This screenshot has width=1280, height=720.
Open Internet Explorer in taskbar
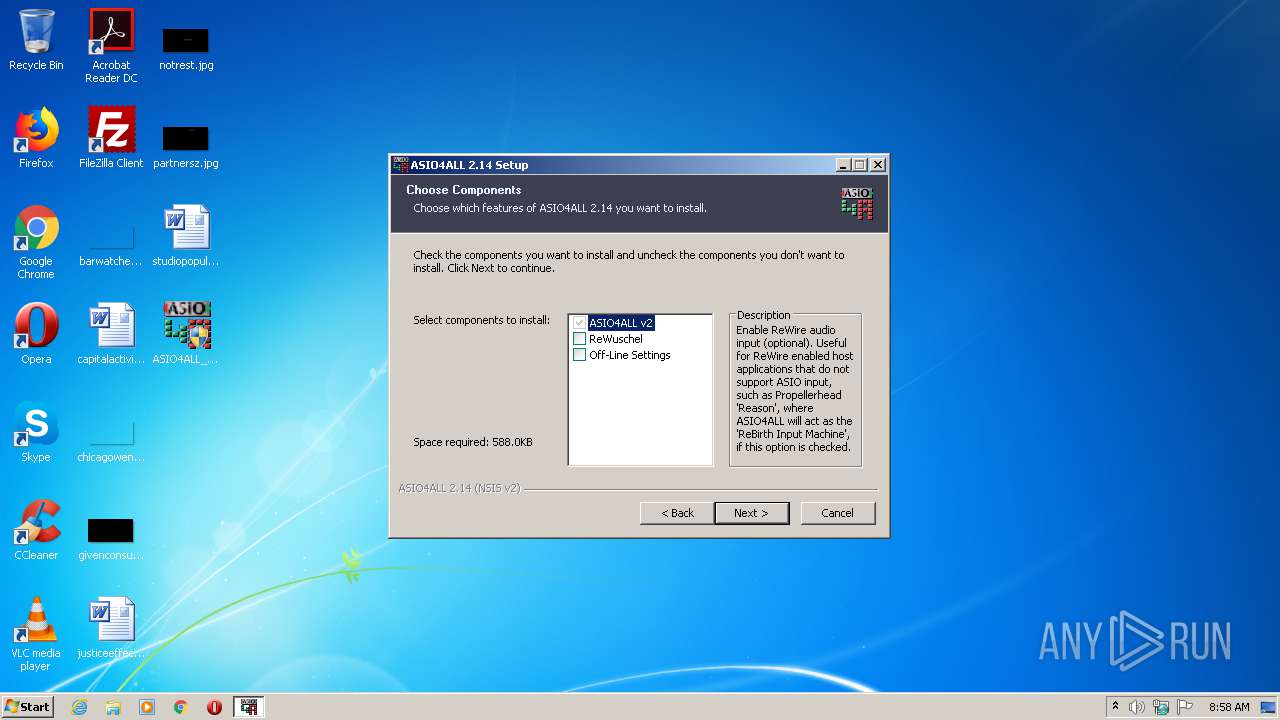tap(79, 707)
